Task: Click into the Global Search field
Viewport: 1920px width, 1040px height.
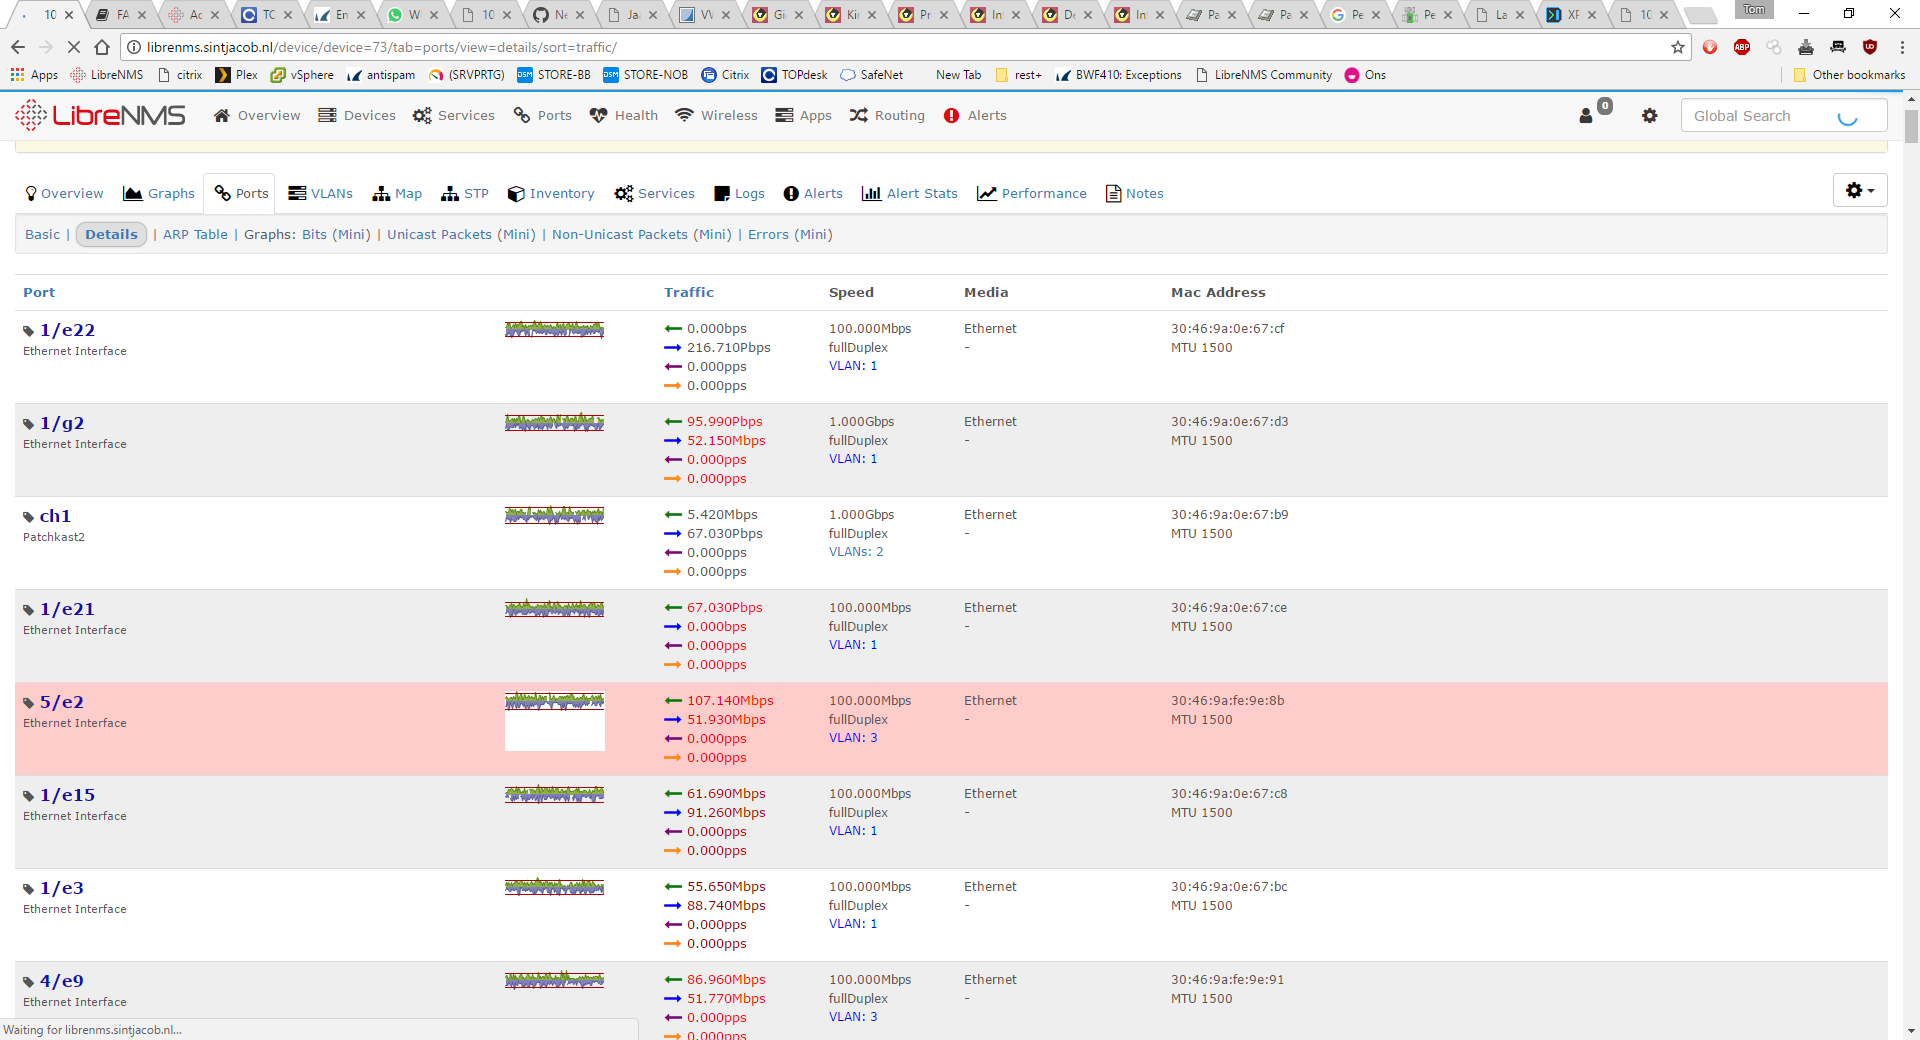Action: coord(1762,116)
